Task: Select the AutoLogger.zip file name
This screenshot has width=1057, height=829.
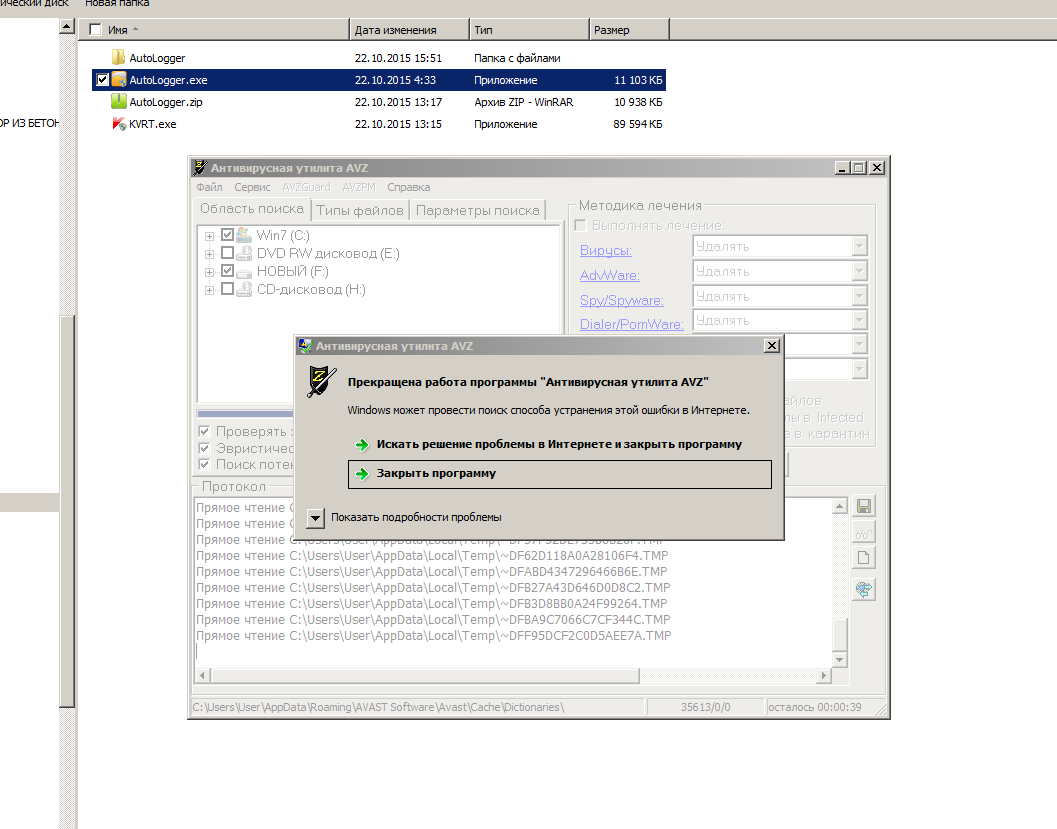Action: point(166,102)
